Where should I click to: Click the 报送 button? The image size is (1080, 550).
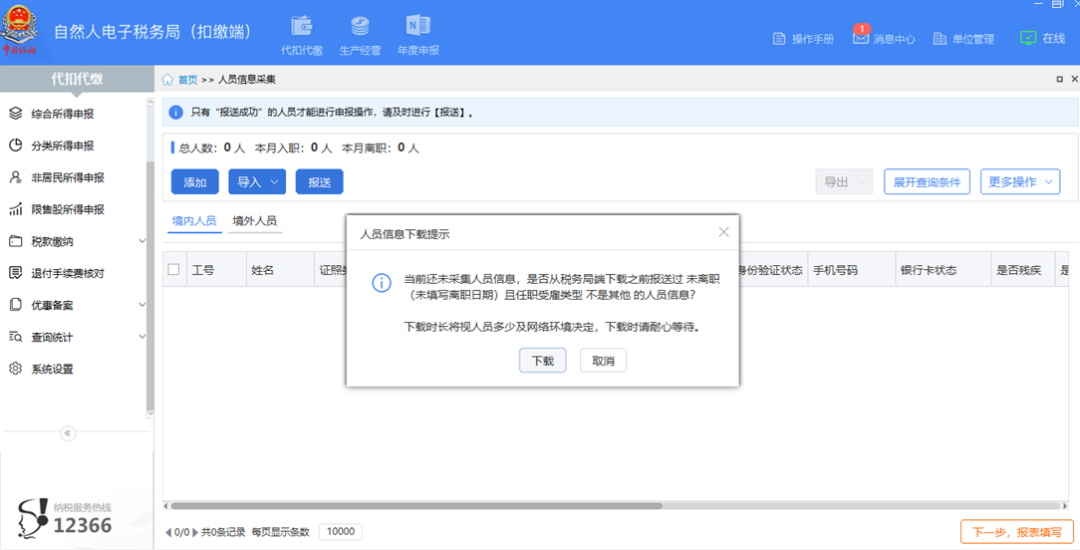click(x=319, y=182)
